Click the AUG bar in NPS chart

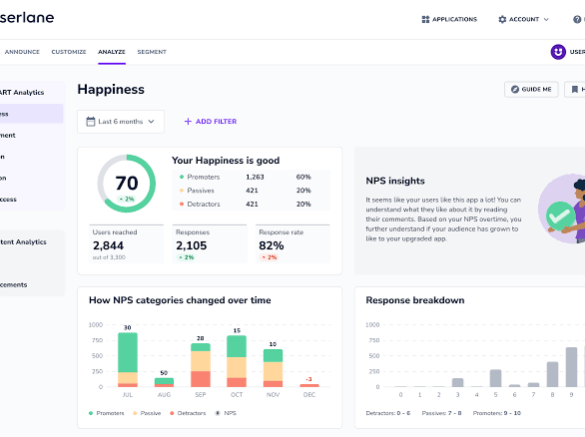(164, 383)
